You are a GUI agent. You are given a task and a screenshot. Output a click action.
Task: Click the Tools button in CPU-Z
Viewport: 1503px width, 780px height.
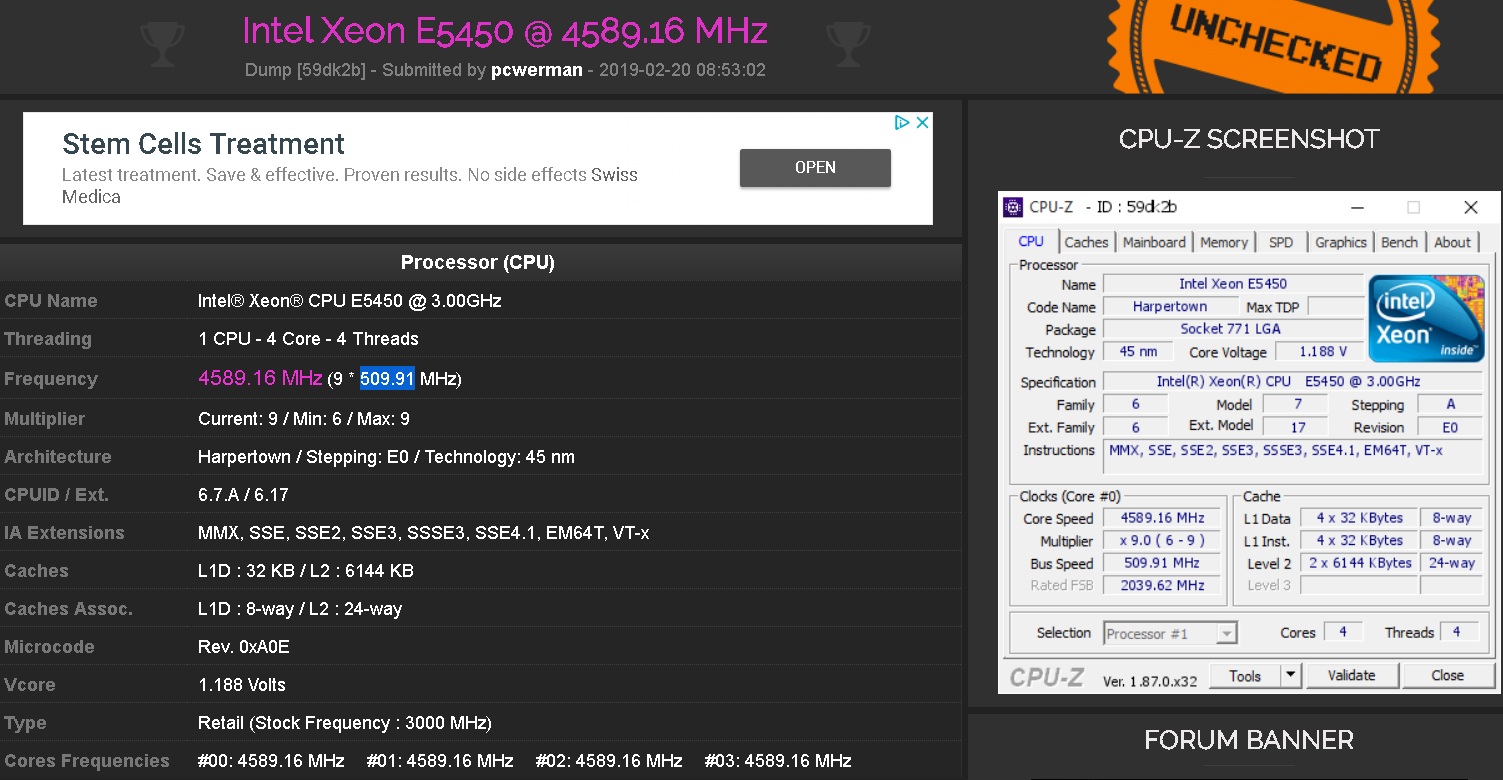1245,676
